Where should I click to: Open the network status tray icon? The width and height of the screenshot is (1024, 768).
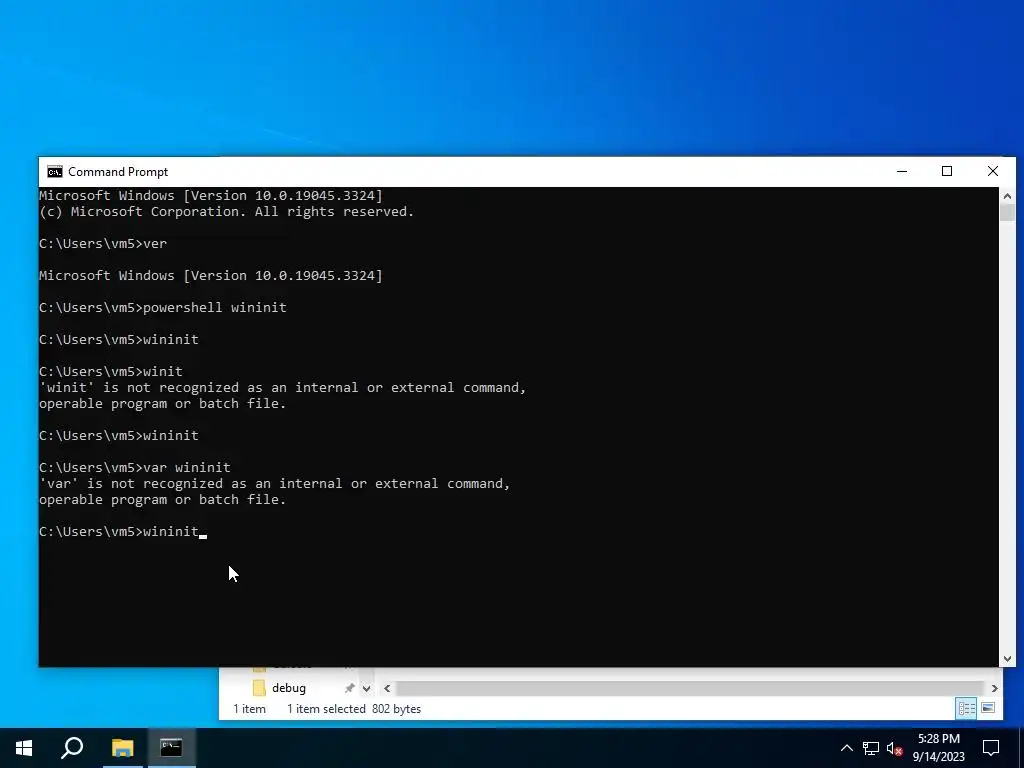(x=871, y=748)
